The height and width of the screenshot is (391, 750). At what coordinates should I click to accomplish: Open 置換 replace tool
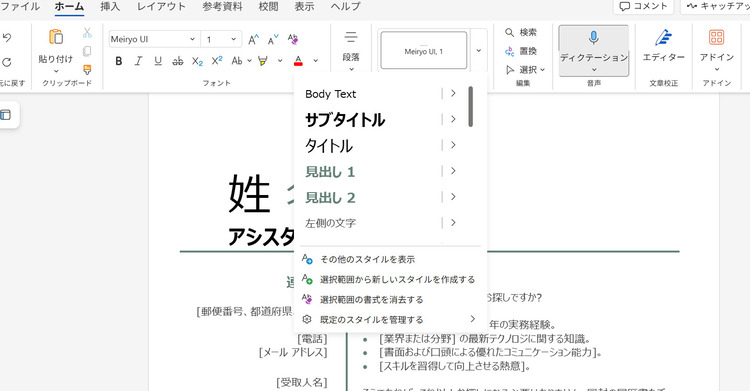[521, 51]
